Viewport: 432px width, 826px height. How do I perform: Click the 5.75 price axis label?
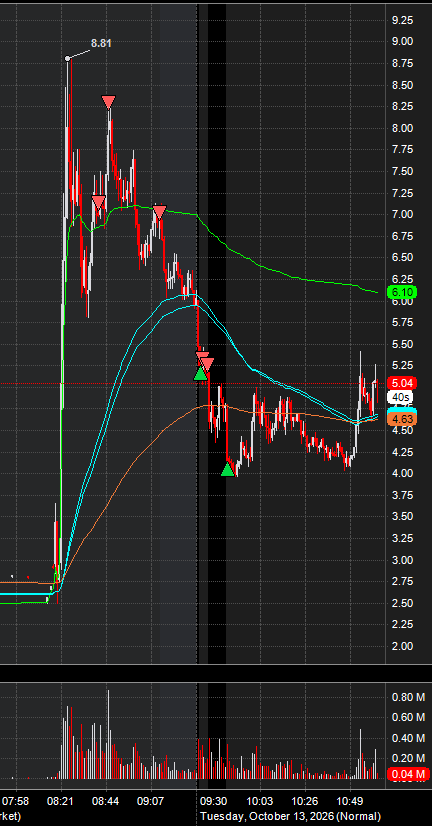coord(402,322)
